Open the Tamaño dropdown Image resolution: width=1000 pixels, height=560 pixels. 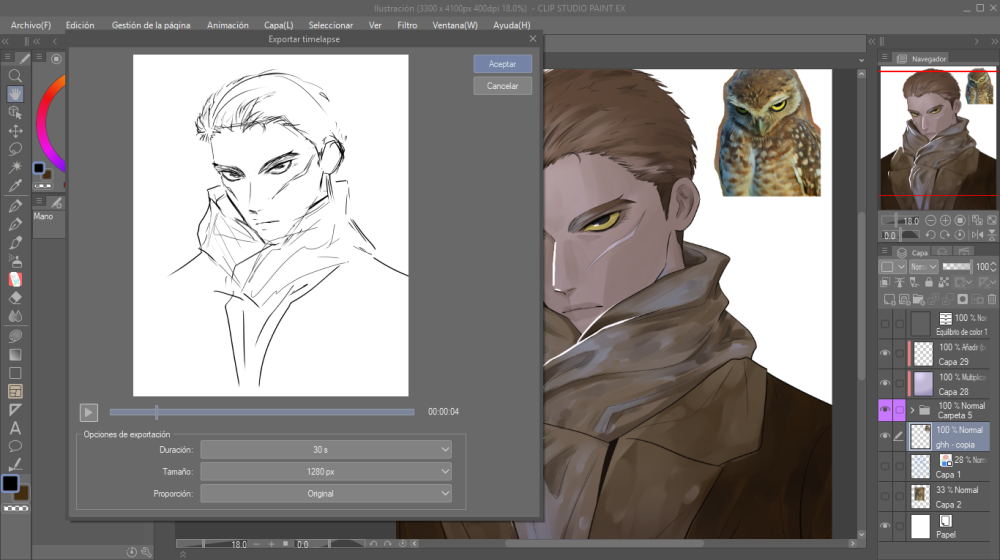(x=326, y=471)
